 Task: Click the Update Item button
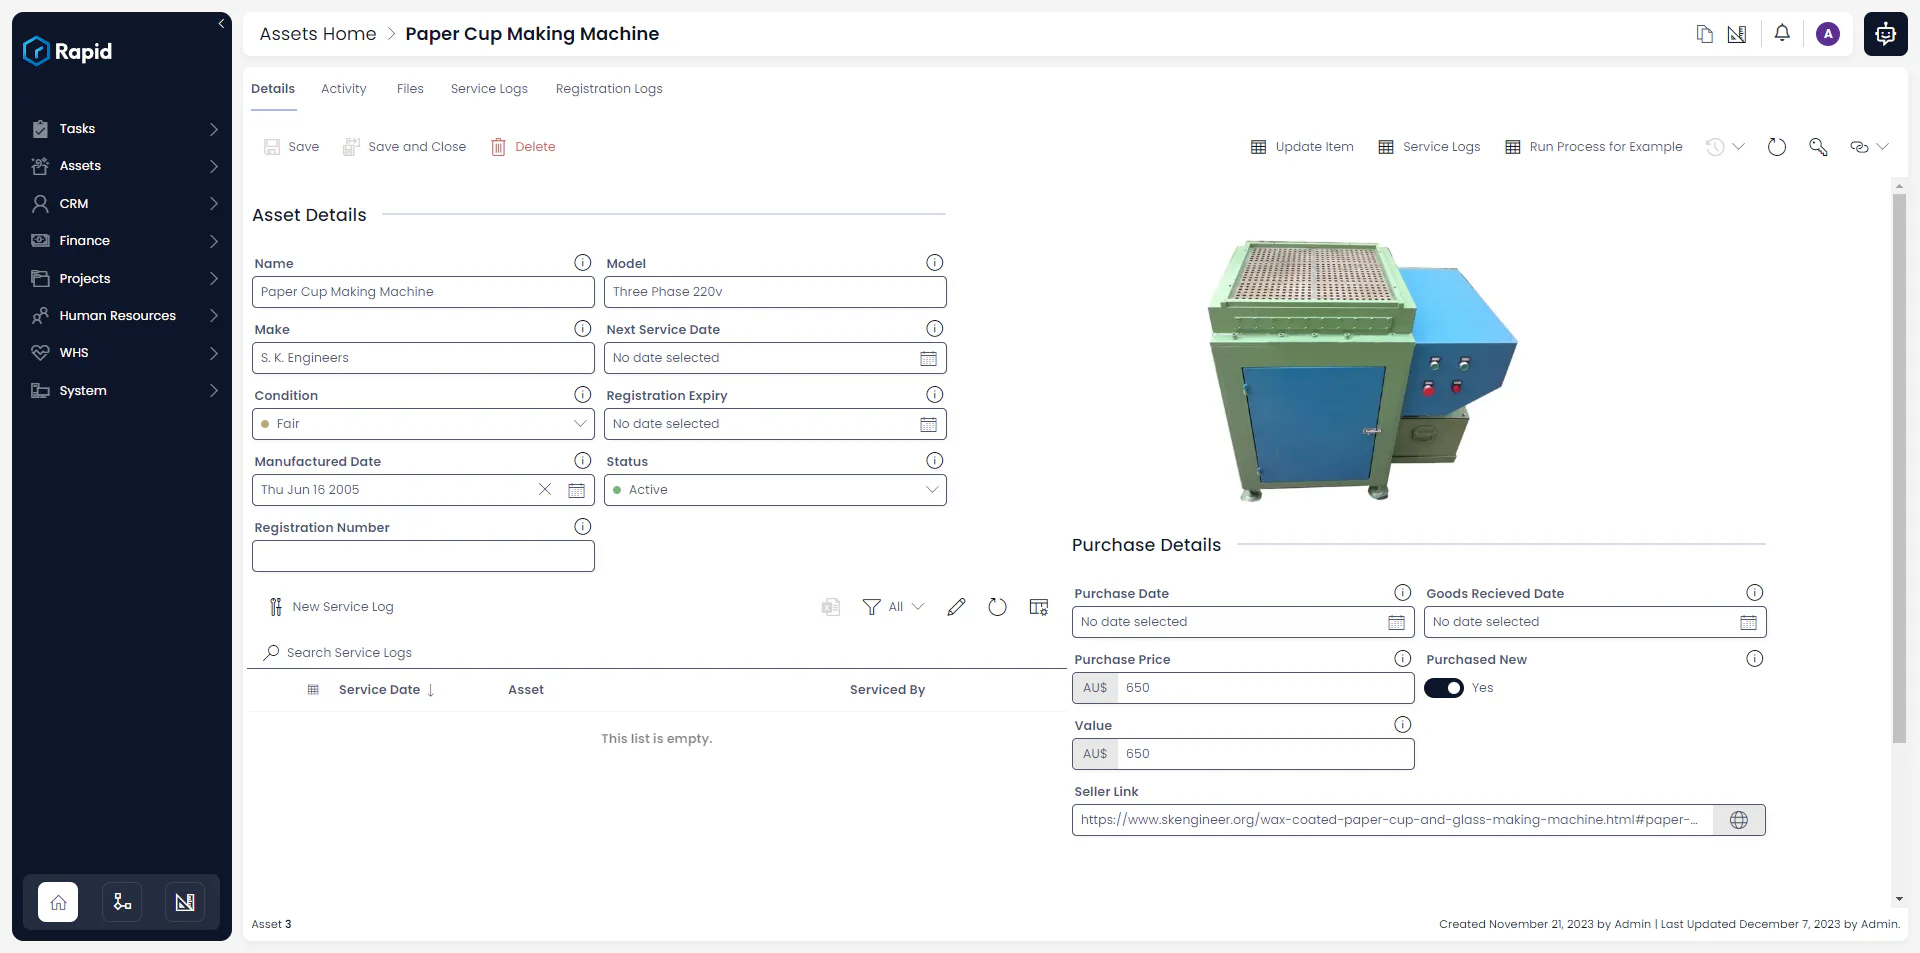tap(1302, 147)
